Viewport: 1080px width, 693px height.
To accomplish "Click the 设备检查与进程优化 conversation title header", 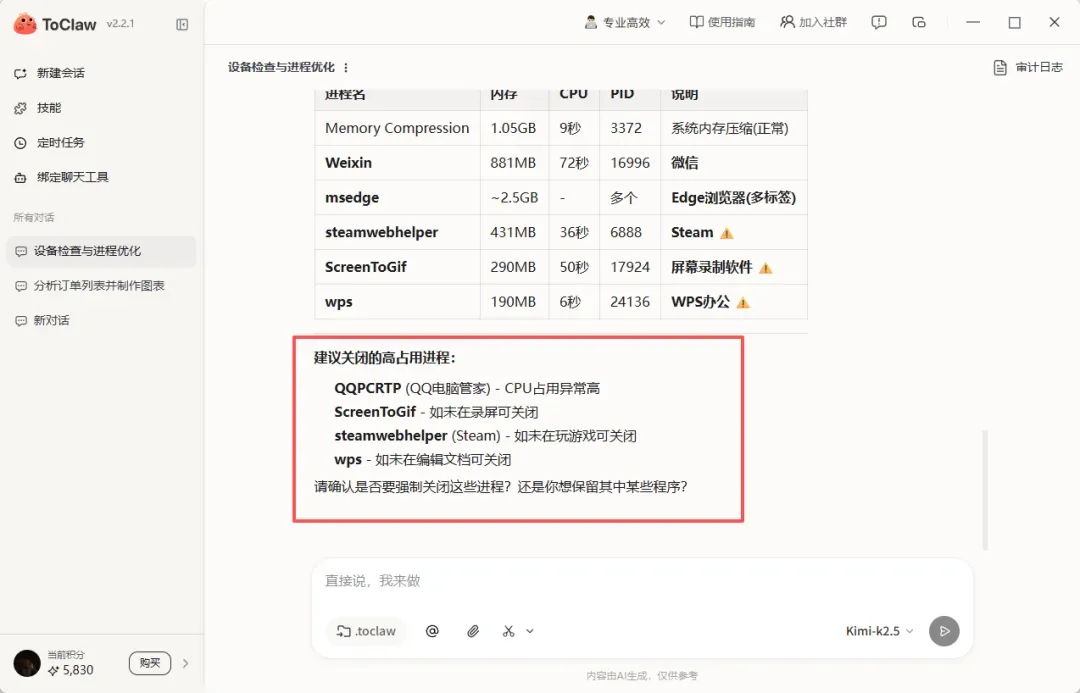I will tap(281, 68).
